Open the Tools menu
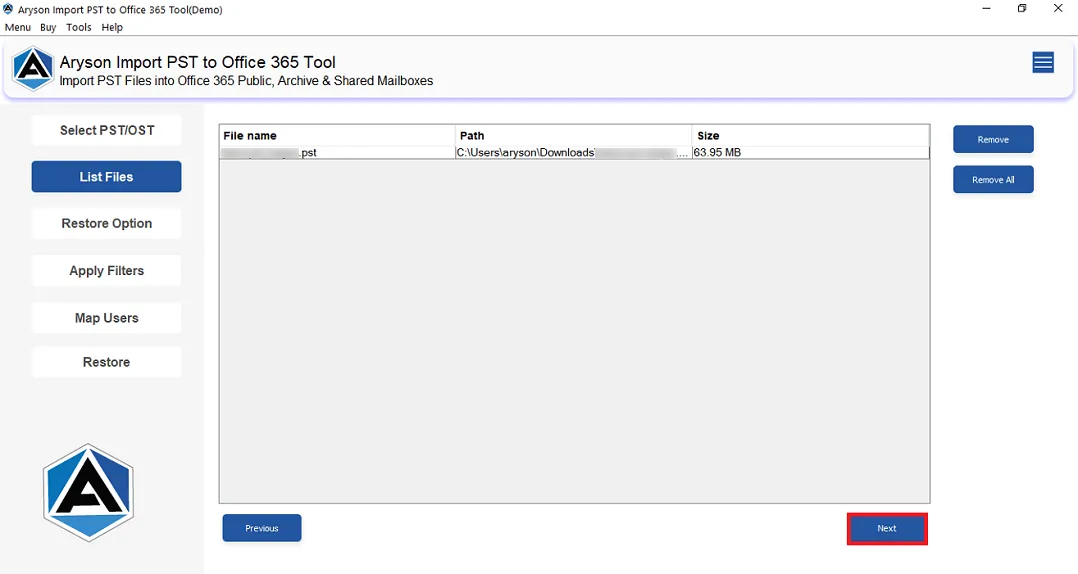The image size is (1078, 574). click(x=78, y=27)
